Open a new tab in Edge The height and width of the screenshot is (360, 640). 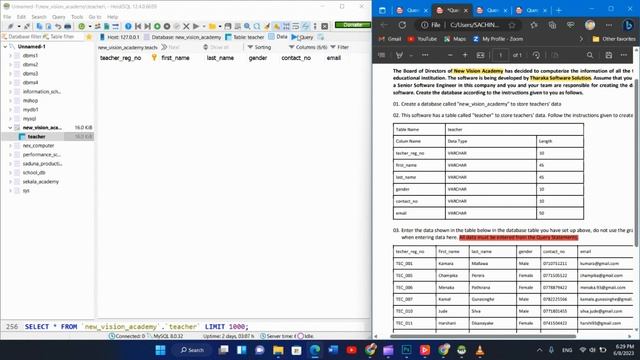click(x=559, y=10)
